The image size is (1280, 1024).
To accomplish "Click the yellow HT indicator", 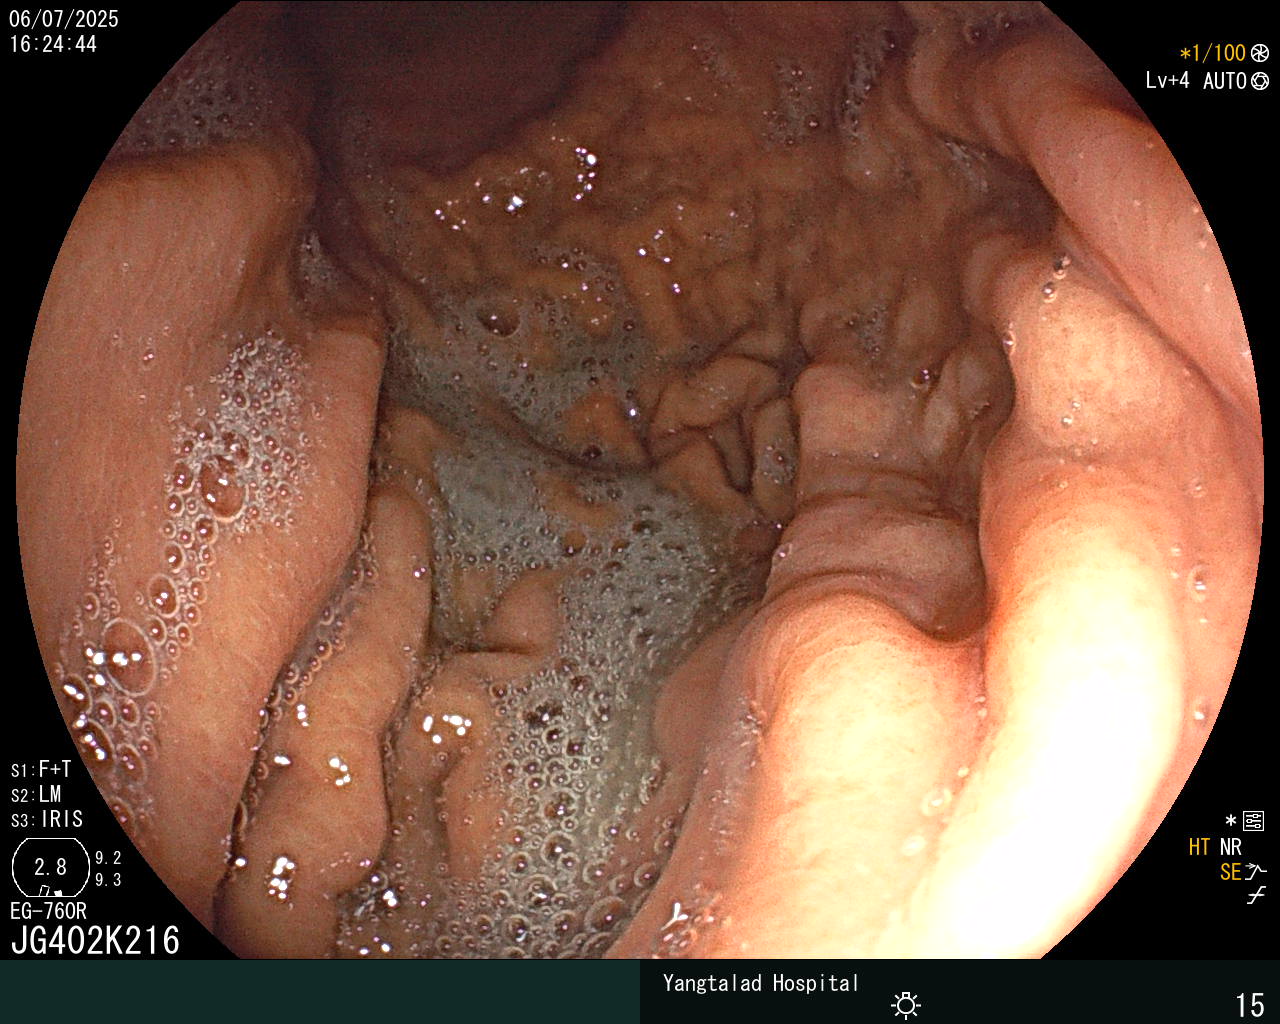I will (x=1199, y=847).
